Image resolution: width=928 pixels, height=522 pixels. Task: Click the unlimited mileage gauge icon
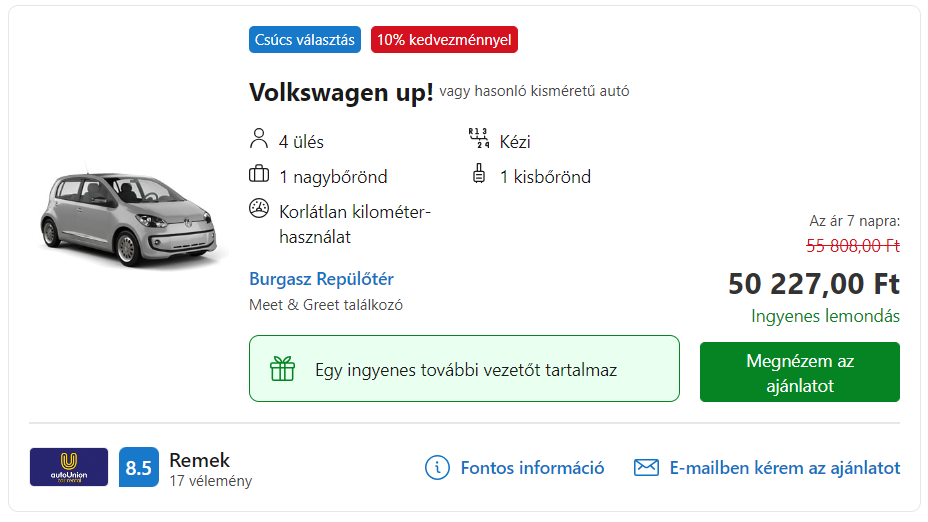point(259,208)
